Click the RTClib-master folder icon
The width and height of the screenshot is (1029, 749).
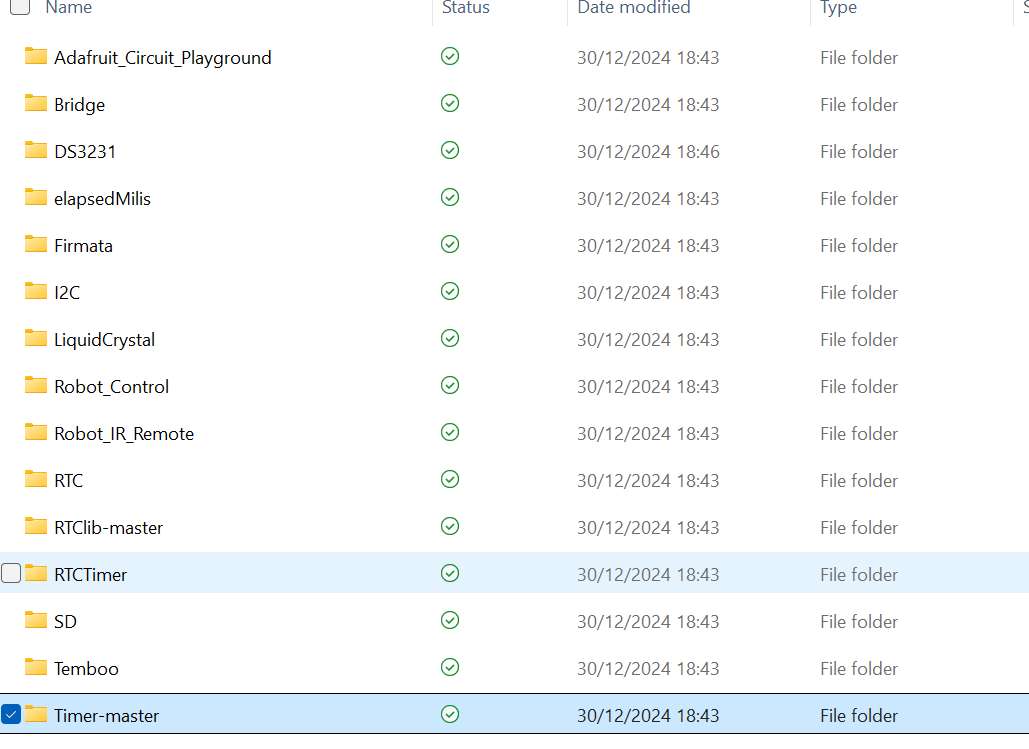[35, 526]
